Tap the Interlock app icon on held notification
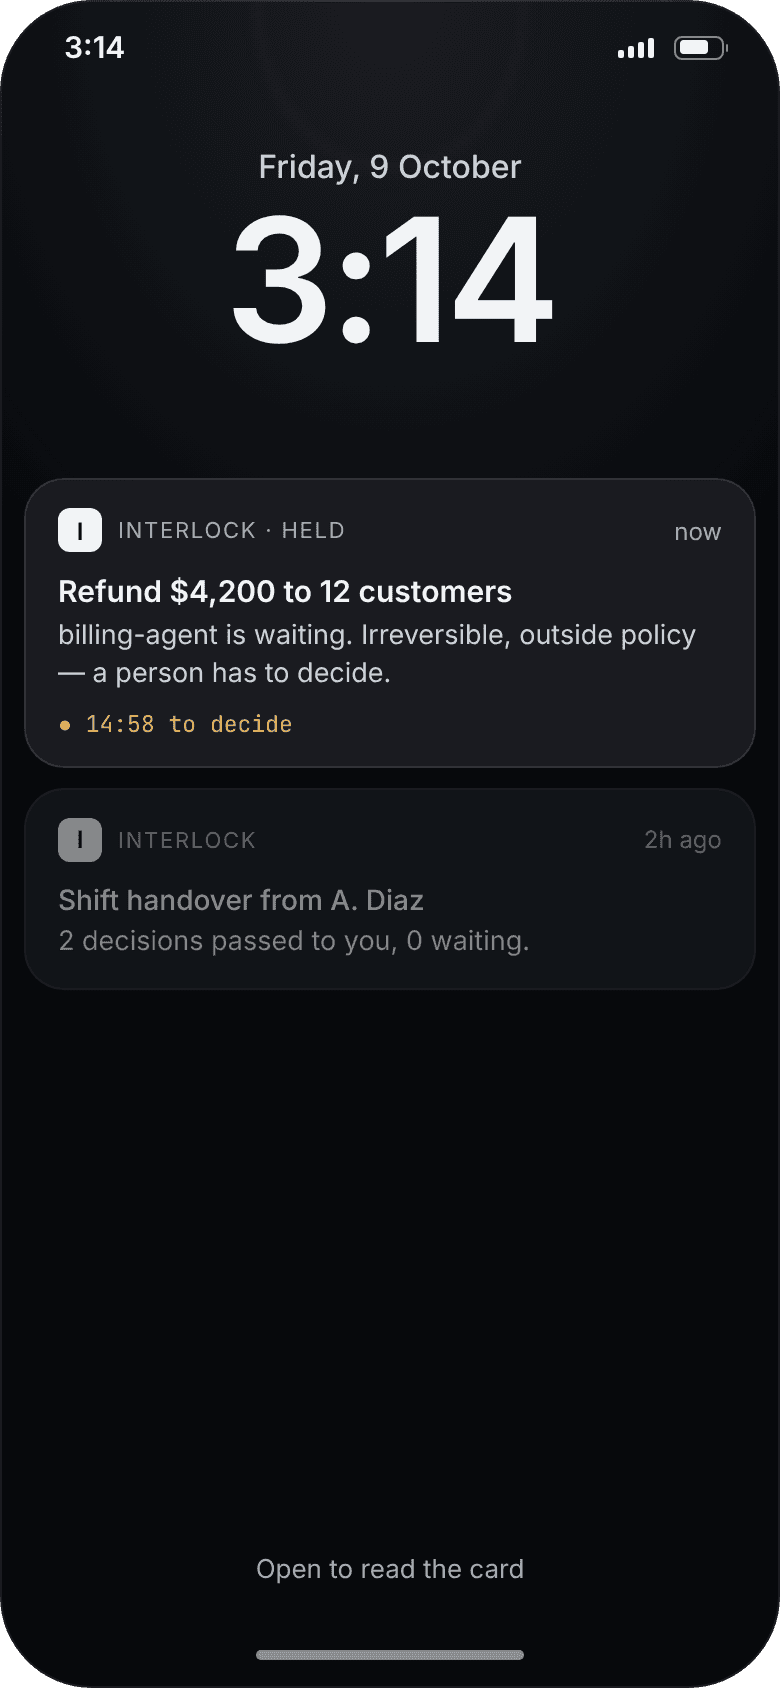The height and width of the screenshot is (1688, 780). click(x=80, y=530)
